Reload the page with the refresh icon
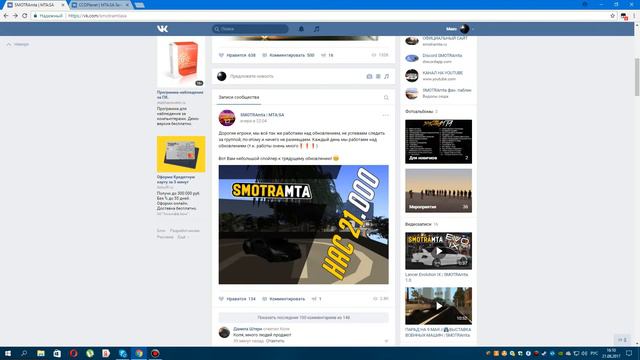 [24, 16]
